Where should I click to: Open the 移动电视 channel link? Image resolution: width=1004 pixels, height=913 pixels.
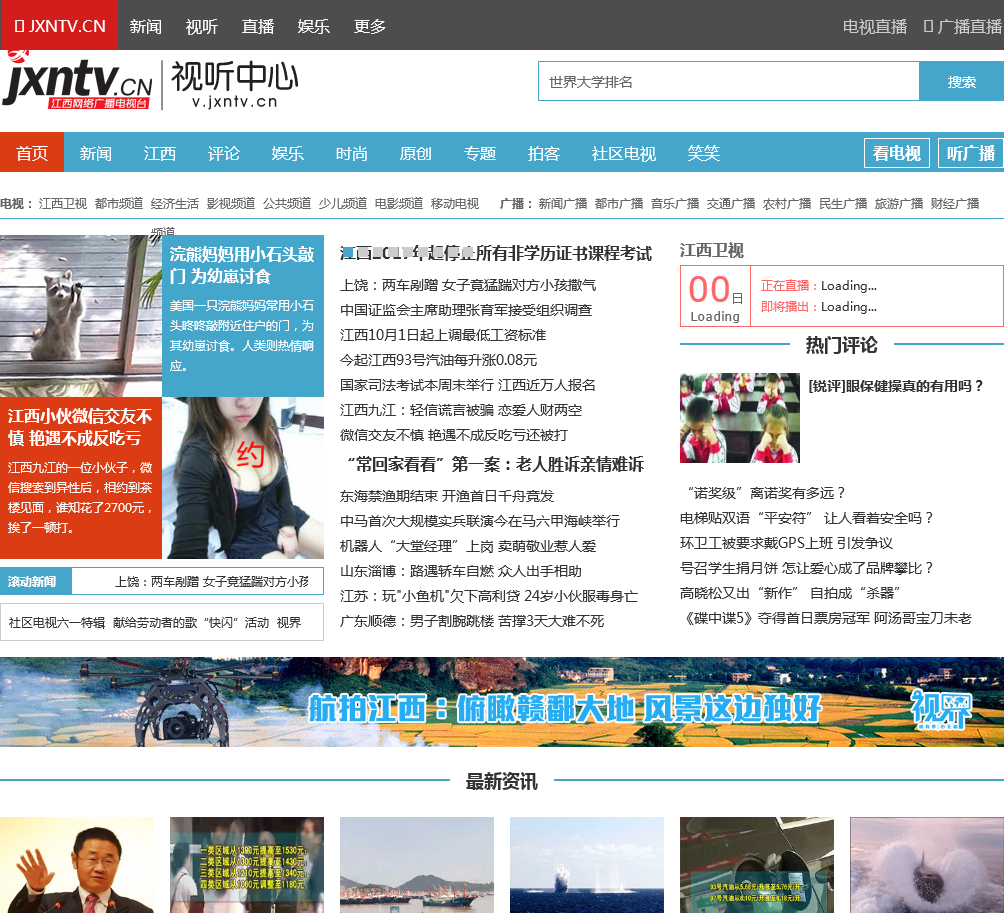point(455,204)
